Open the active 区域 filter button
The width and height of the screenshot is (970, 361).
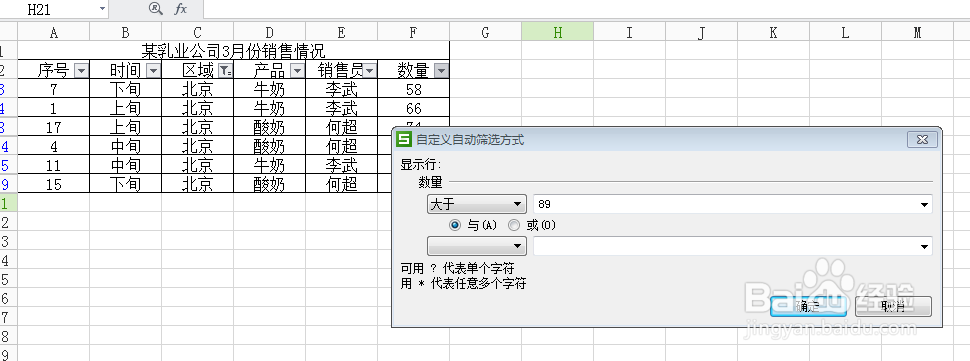point(225,71)
